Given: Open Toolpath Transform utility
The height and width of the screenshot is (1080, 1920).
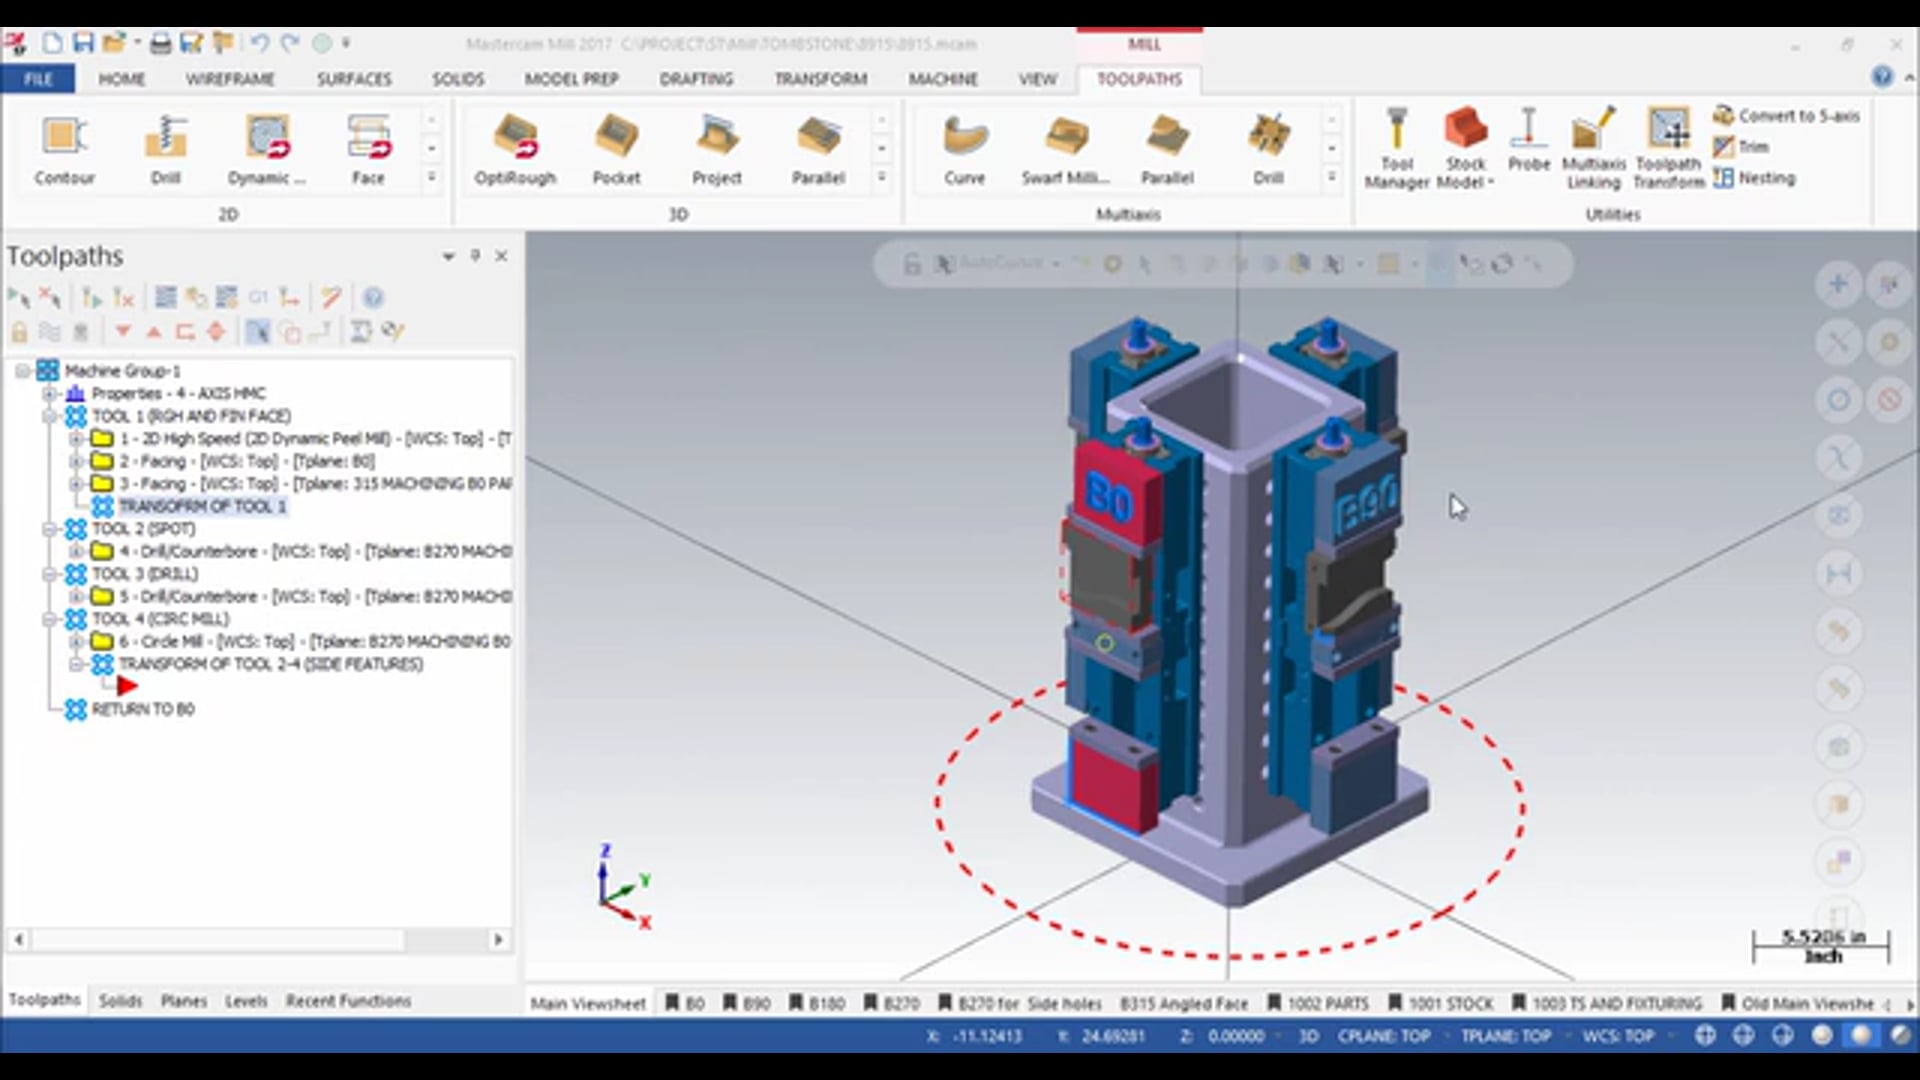Looking at the screenshot, I should 1668,148.
